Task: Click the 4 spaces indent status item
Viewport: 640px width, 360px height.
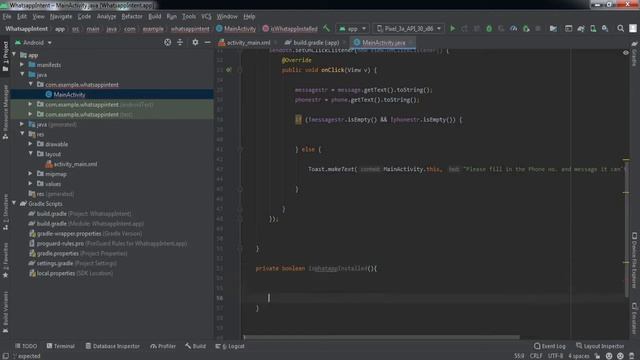Action: (578, 356)
